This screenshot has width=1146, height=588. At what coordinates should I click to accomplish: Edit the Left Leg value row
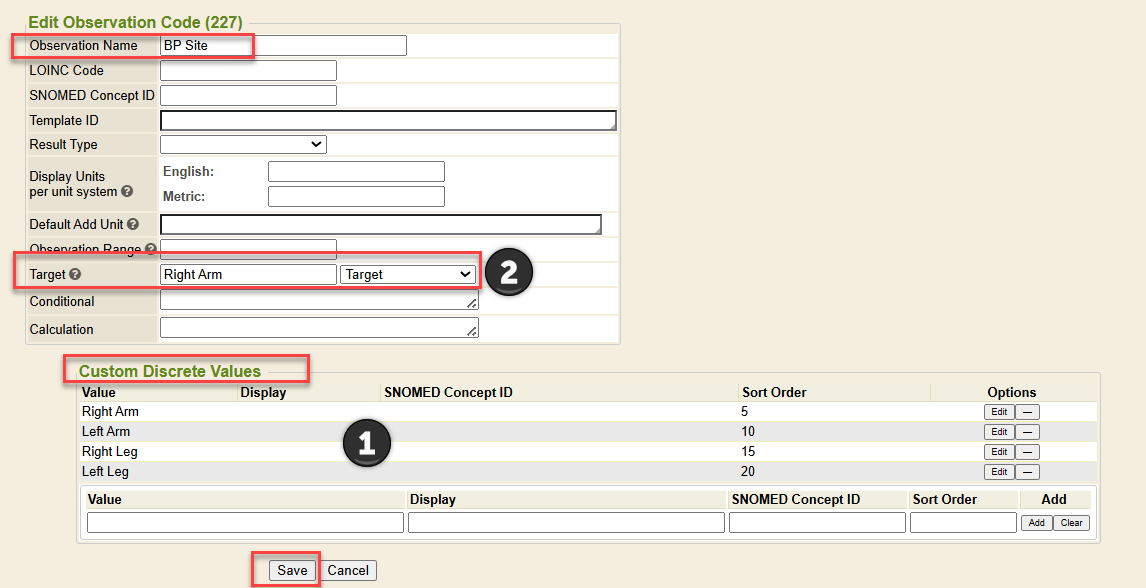(998, 472)
